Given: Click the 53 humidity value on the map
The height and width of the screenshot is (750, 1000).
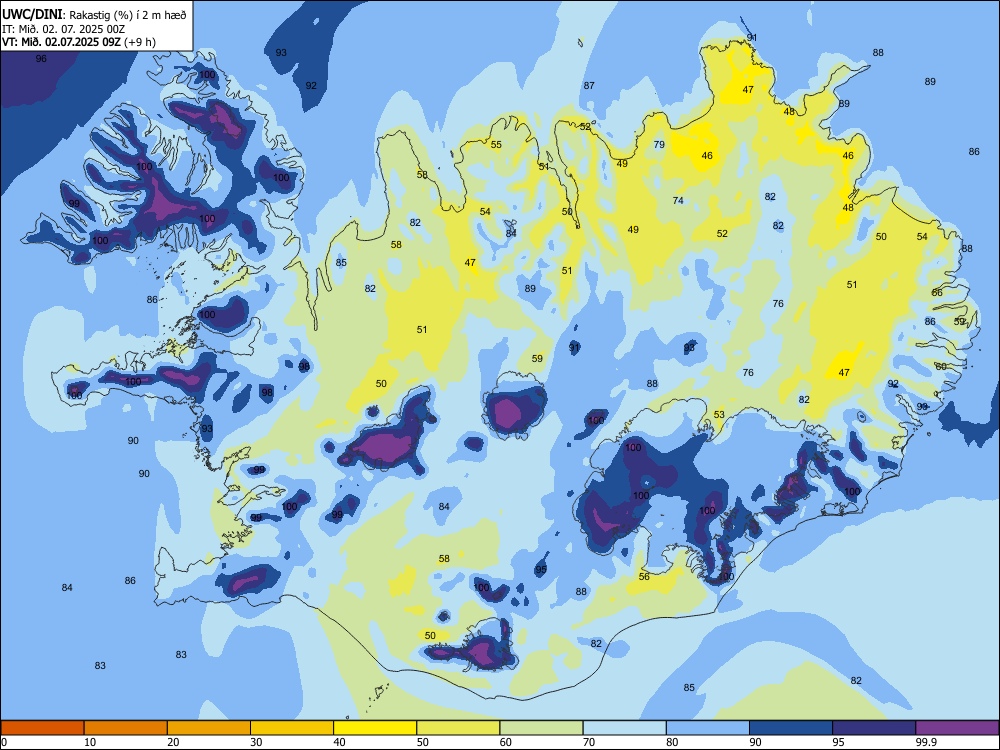Looking at the screenshot, I should [x=719, y=415].
